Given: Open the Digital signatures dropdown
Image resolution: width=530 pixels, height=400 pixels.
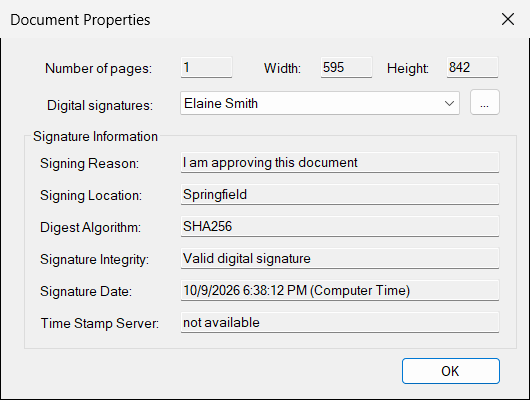Looking at the screenshot, I should tap(320, 103).
